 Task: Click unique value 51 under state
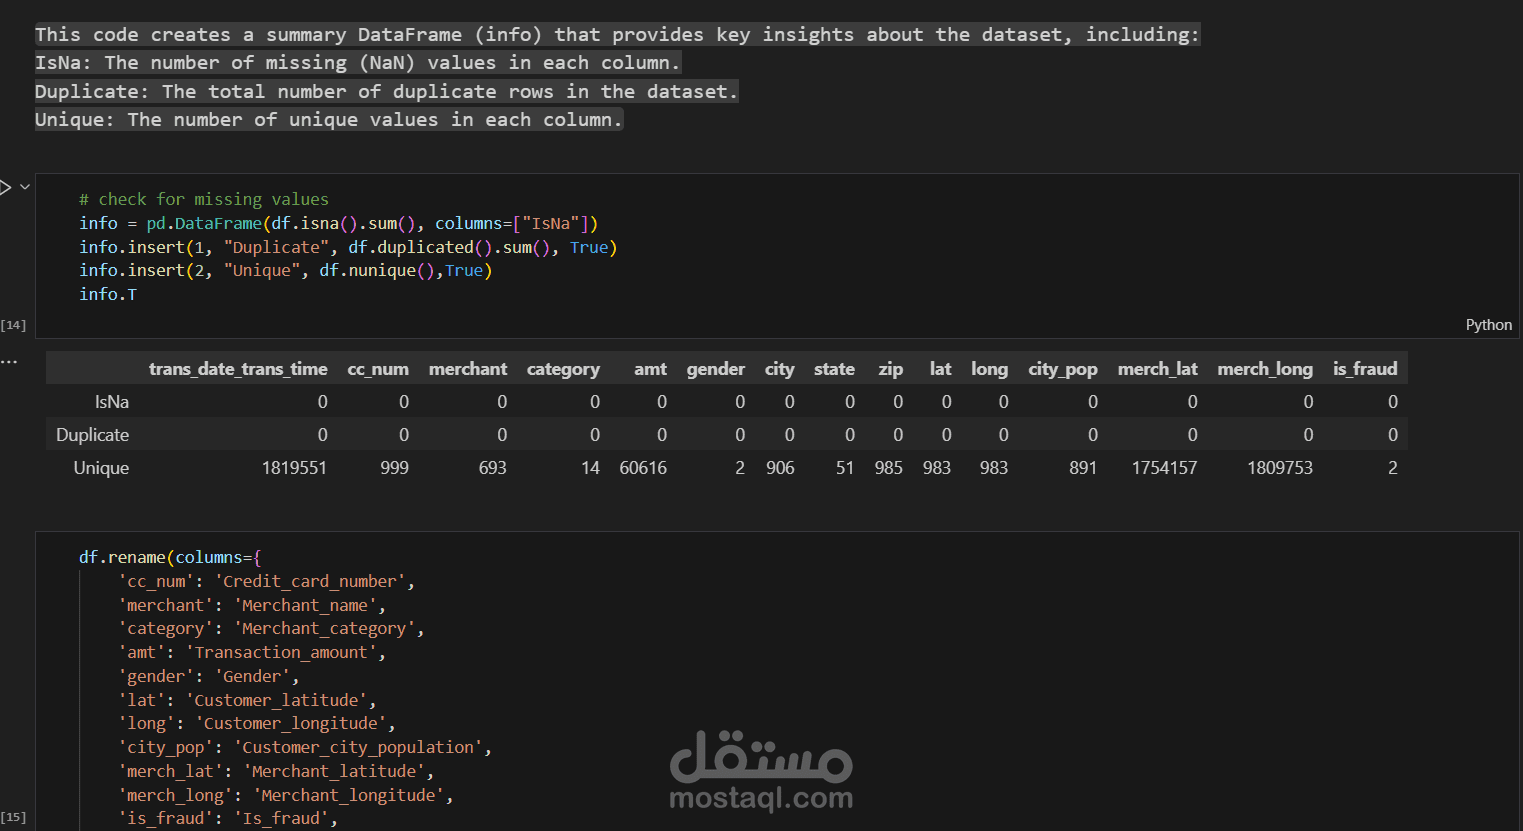pos(845,468)
